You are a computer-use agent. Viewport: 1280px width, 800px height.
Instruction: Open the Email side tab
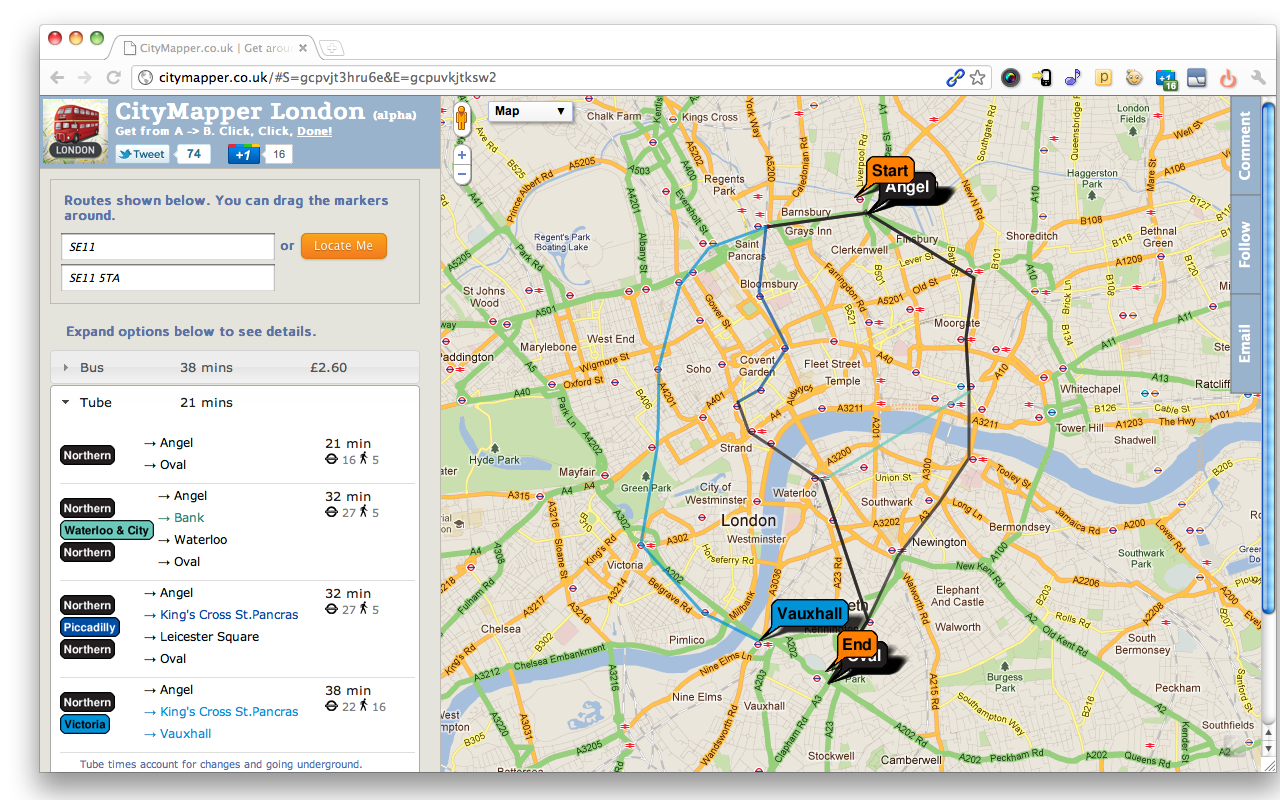(x=1245, y=343)
